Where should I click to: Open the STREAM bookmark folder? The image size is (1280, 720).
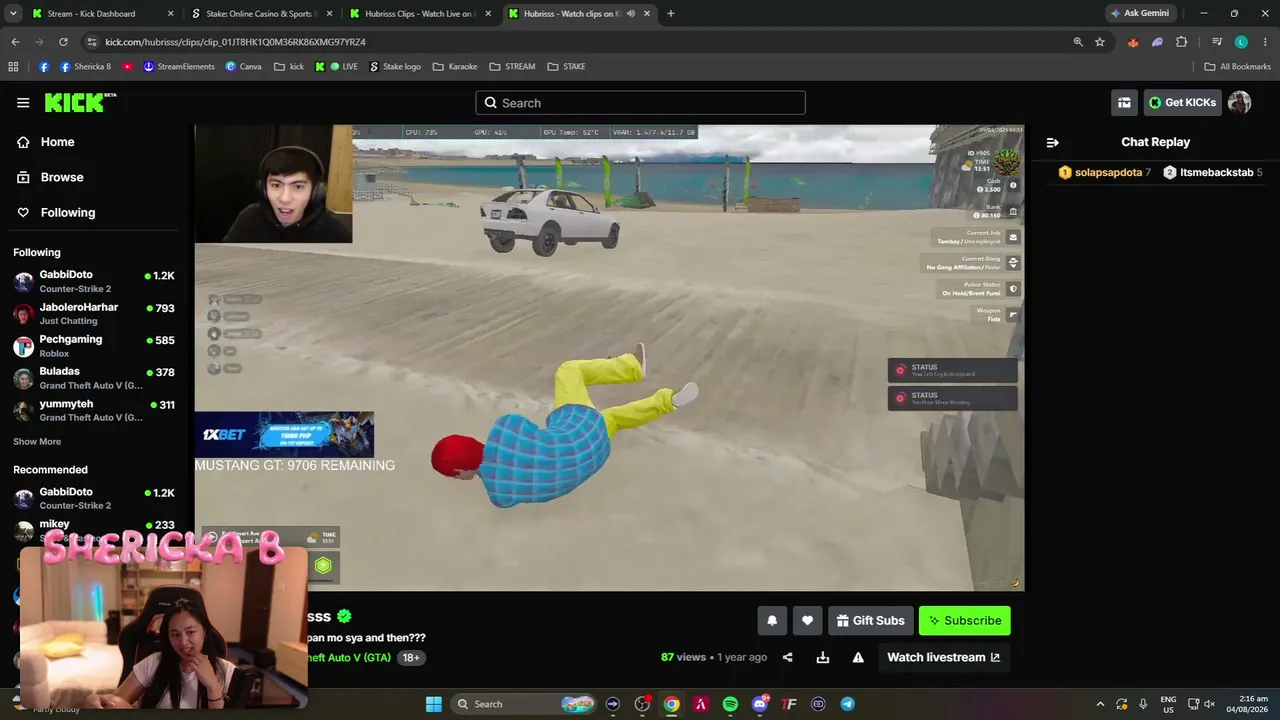tap(512, 67)
